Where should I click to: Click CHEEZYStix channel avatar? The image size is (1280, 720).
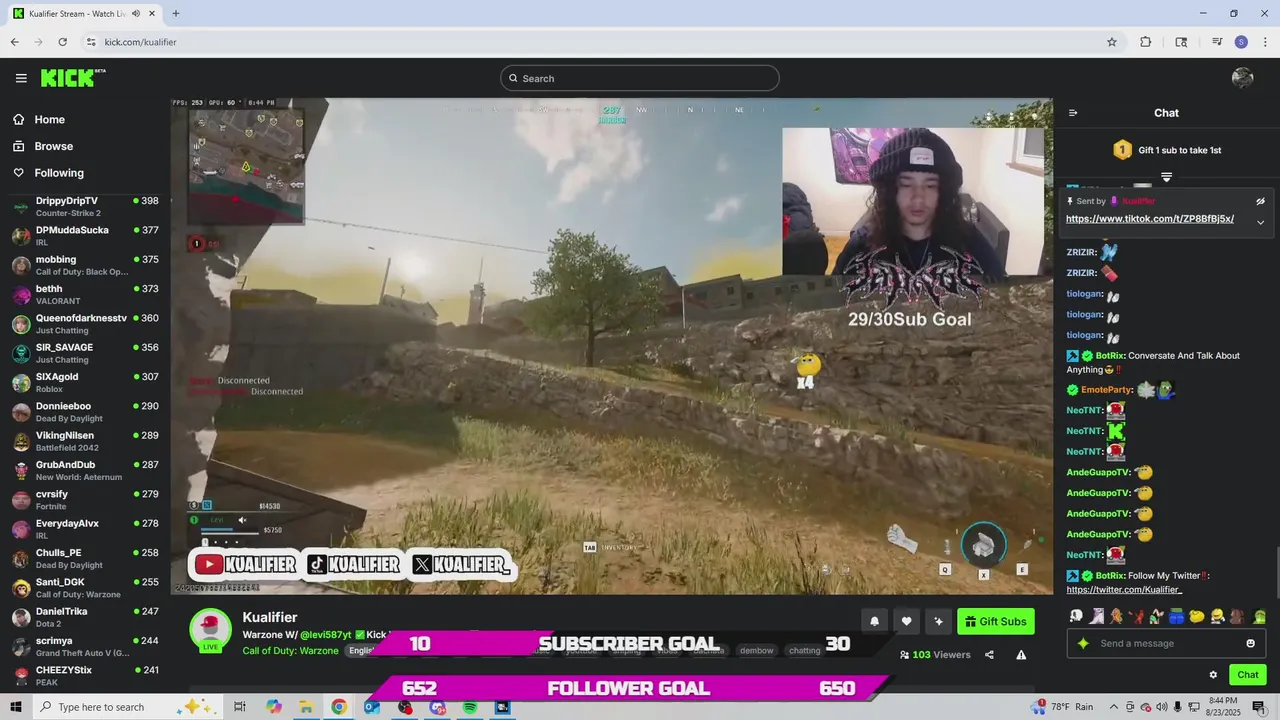coord(20,676)
